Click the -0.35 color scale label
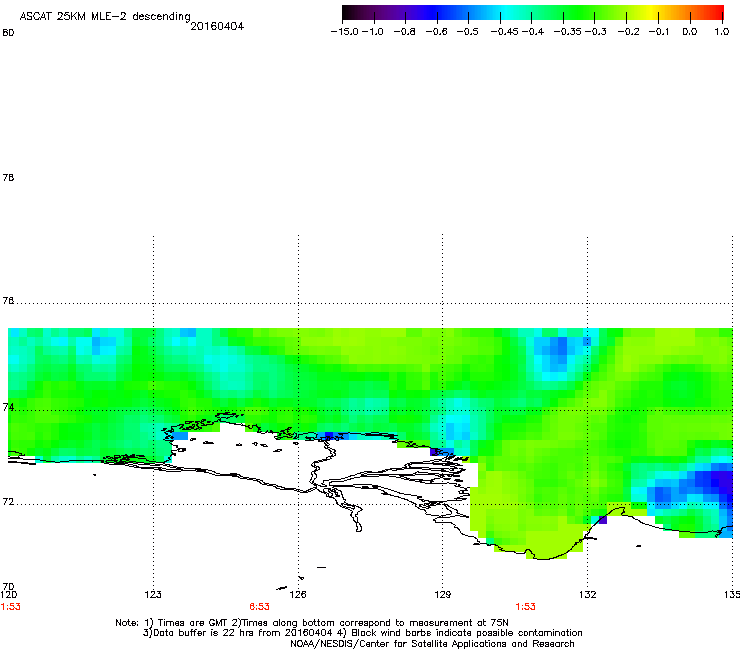 (x=568, y=32)
